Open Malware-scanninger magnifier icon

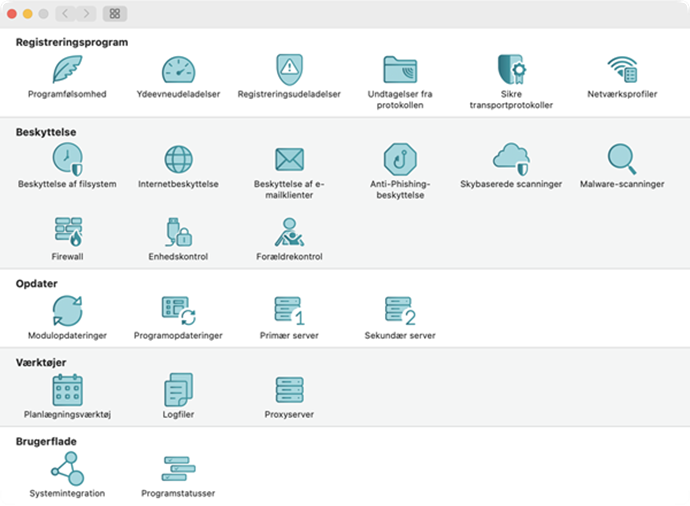click(622, 159)
